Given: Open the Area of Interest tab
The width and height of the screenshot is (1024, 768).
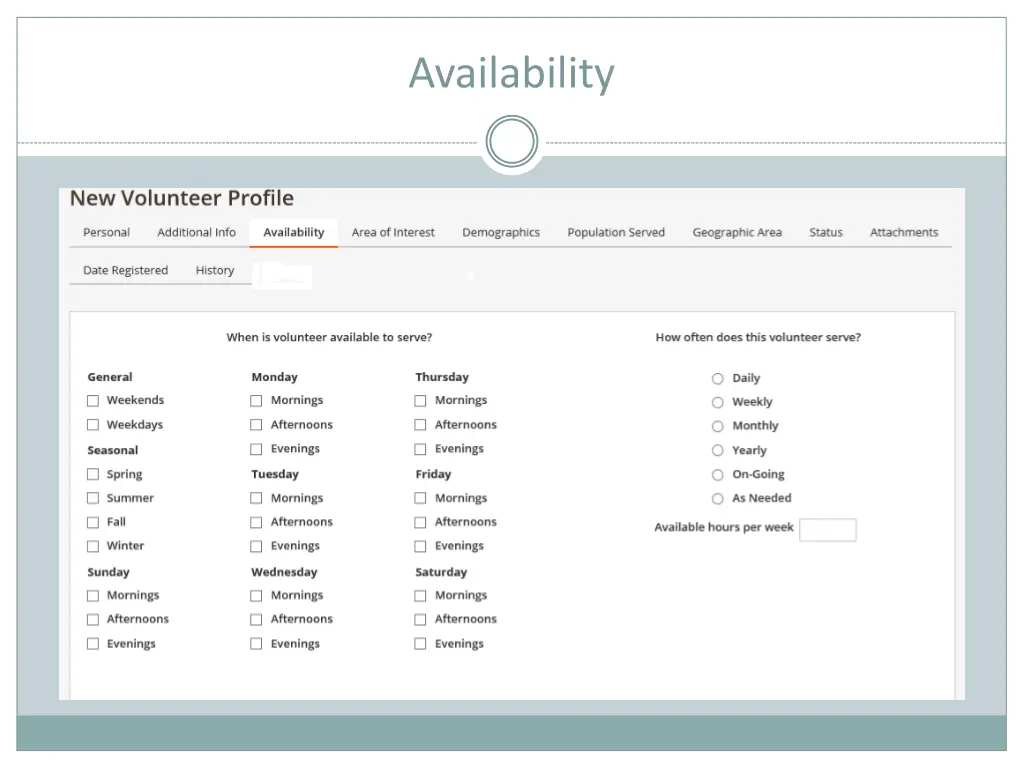Looking at the screenshot, I should pos(393,232).
